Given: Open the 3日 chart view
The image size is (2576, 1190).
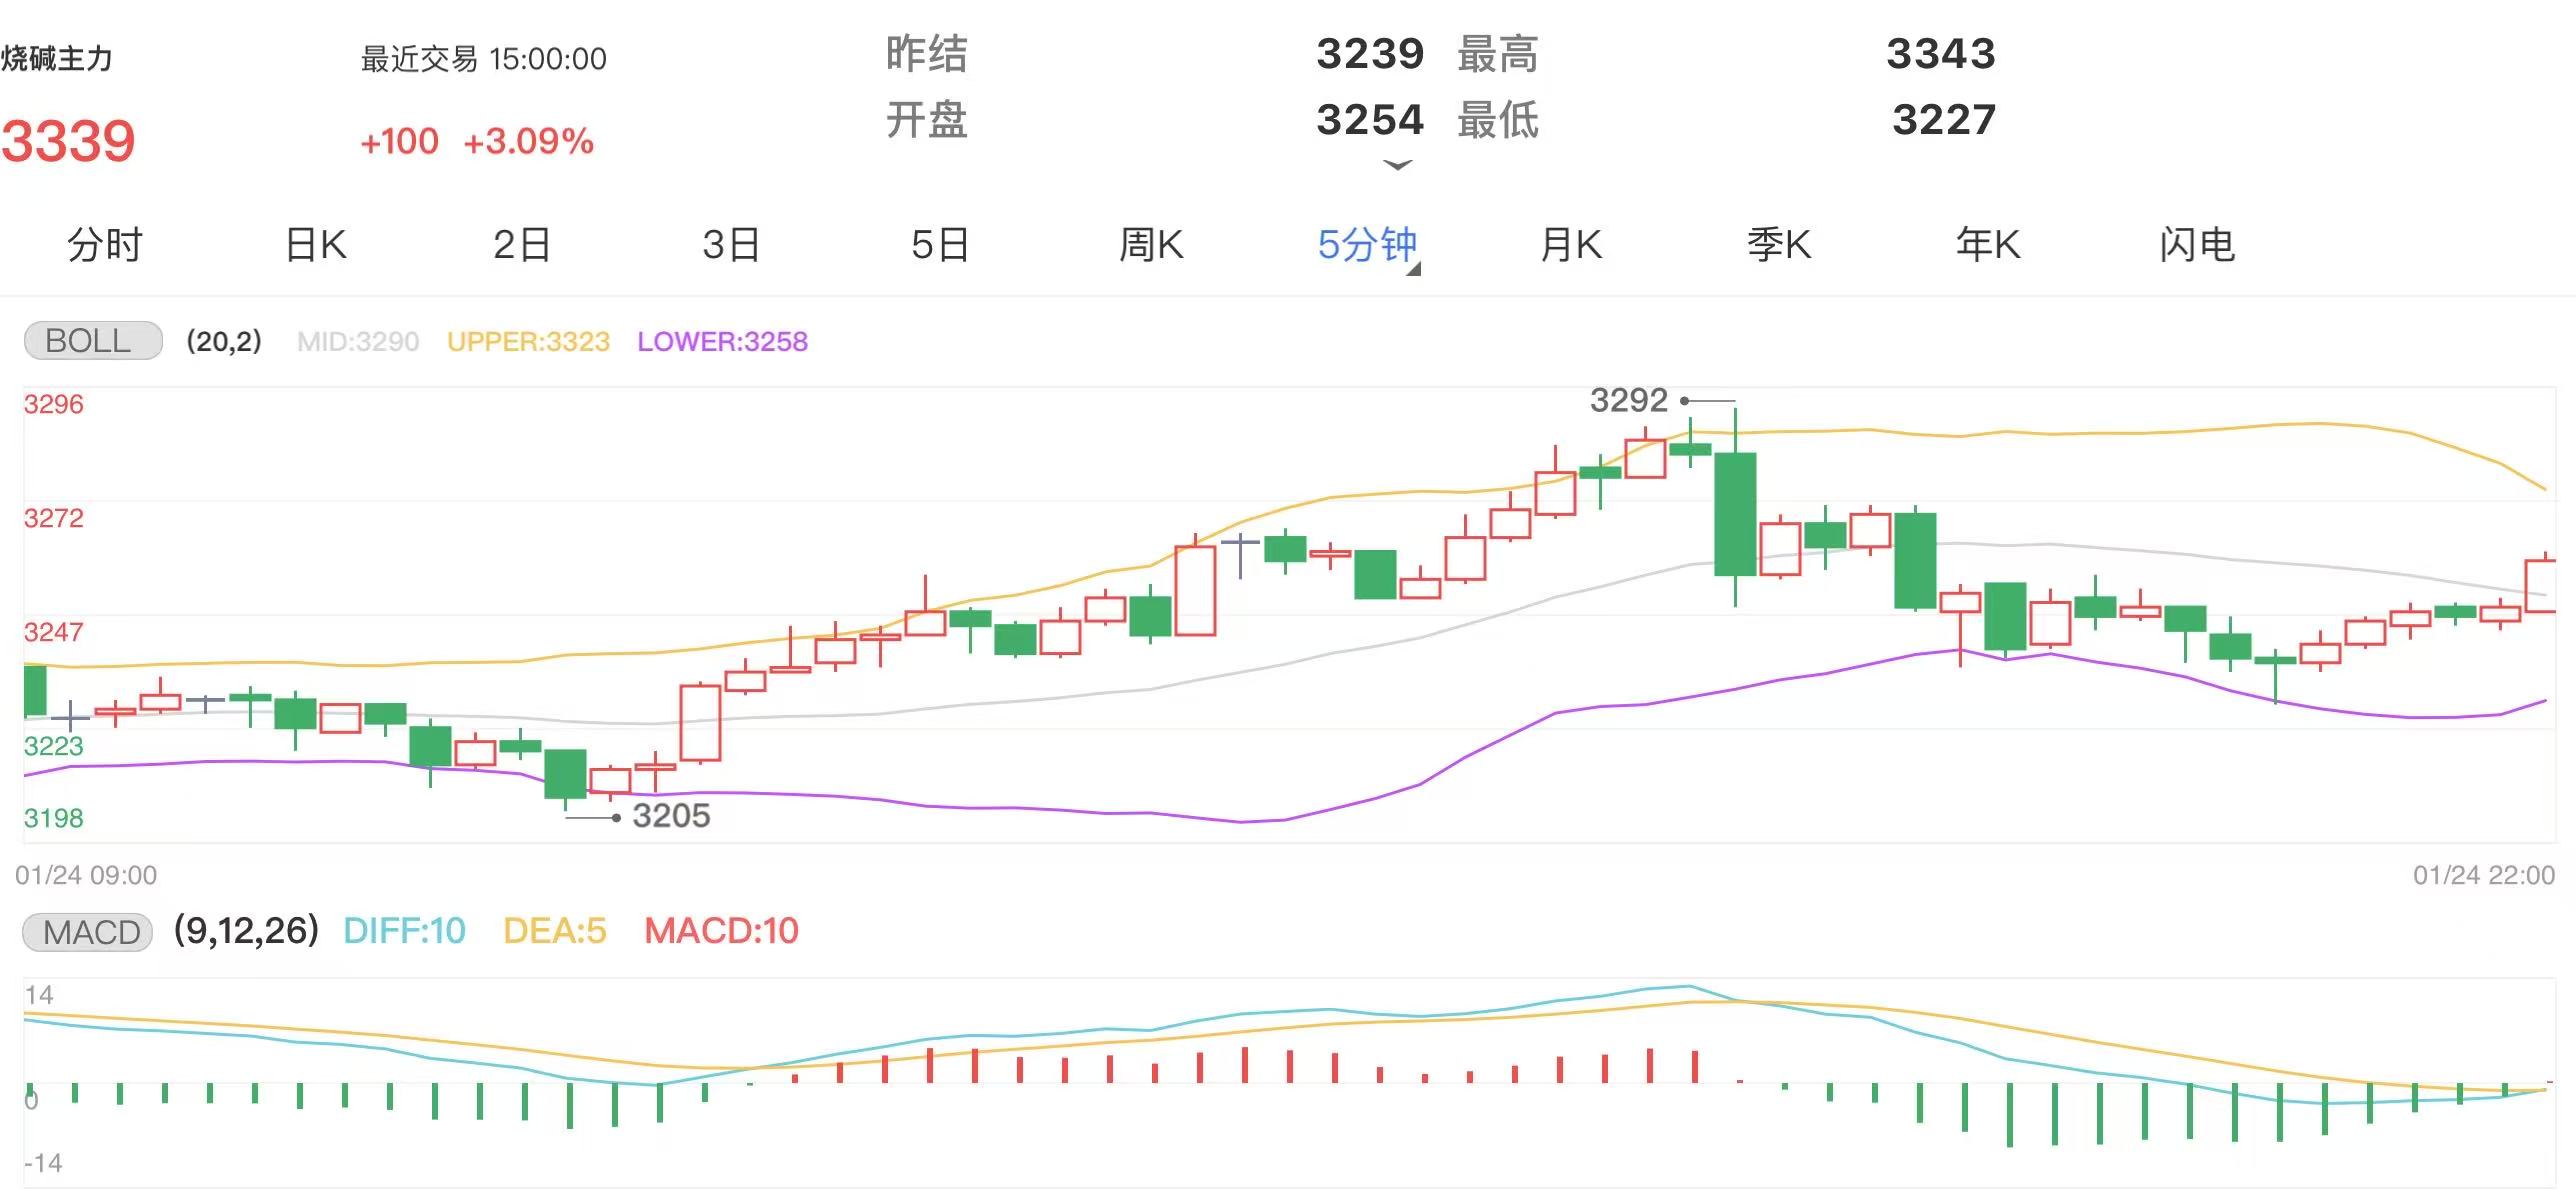Looking at the screenshot, I should 731,245.
